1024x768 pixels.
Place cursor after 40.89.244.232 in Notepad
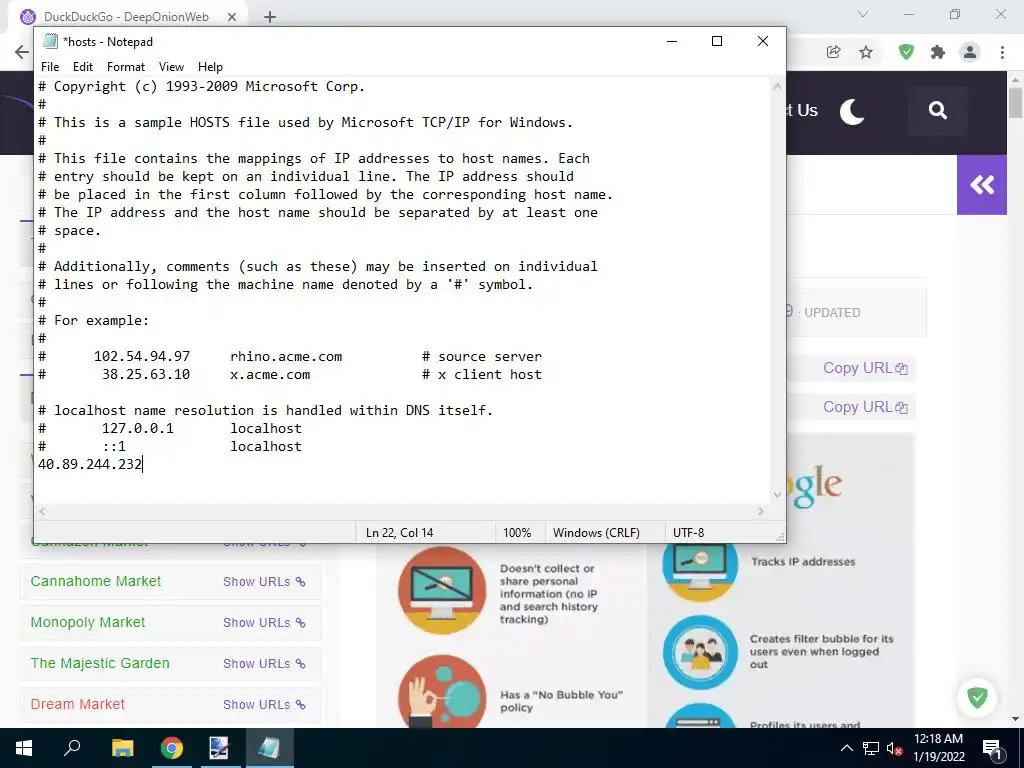pyautogui.click(x=143, y=464)
